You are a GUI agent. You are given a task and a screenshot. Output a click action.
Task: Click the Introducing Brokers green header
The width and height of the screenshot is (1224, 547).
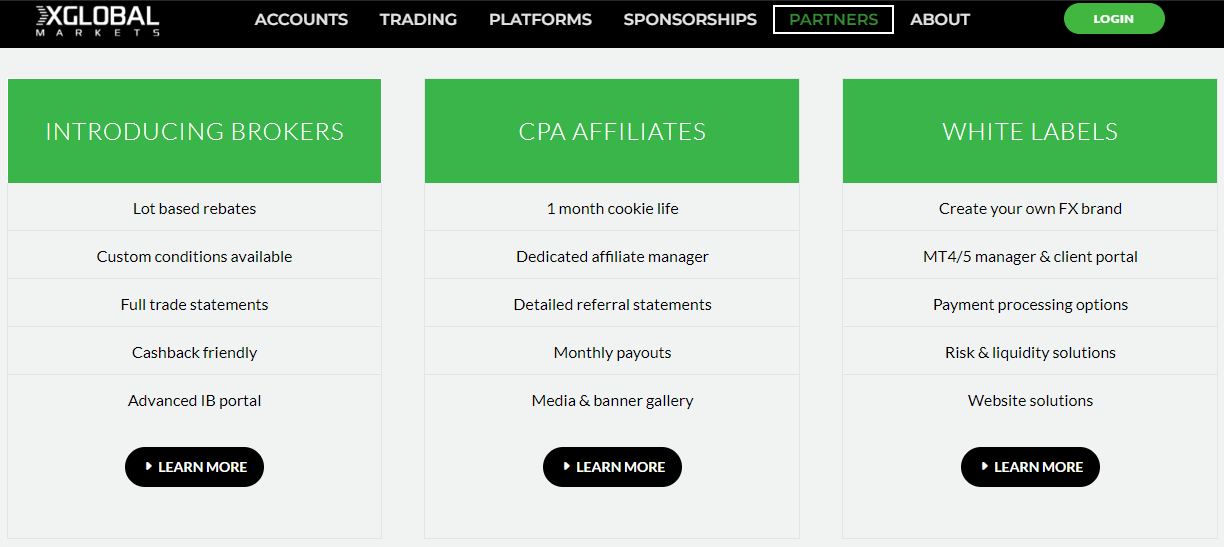click(x=194, y=131)
